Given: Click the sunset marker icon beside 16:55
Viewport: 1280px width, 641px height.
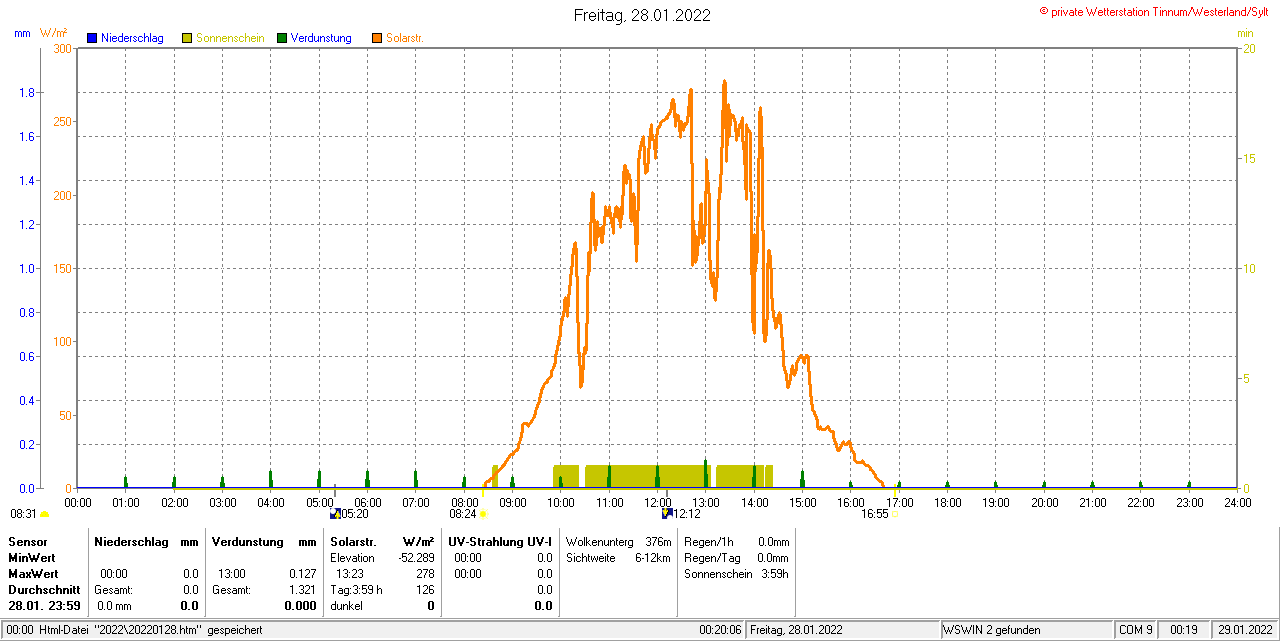Looking at the screenshot, I should (x=894, y=515).
